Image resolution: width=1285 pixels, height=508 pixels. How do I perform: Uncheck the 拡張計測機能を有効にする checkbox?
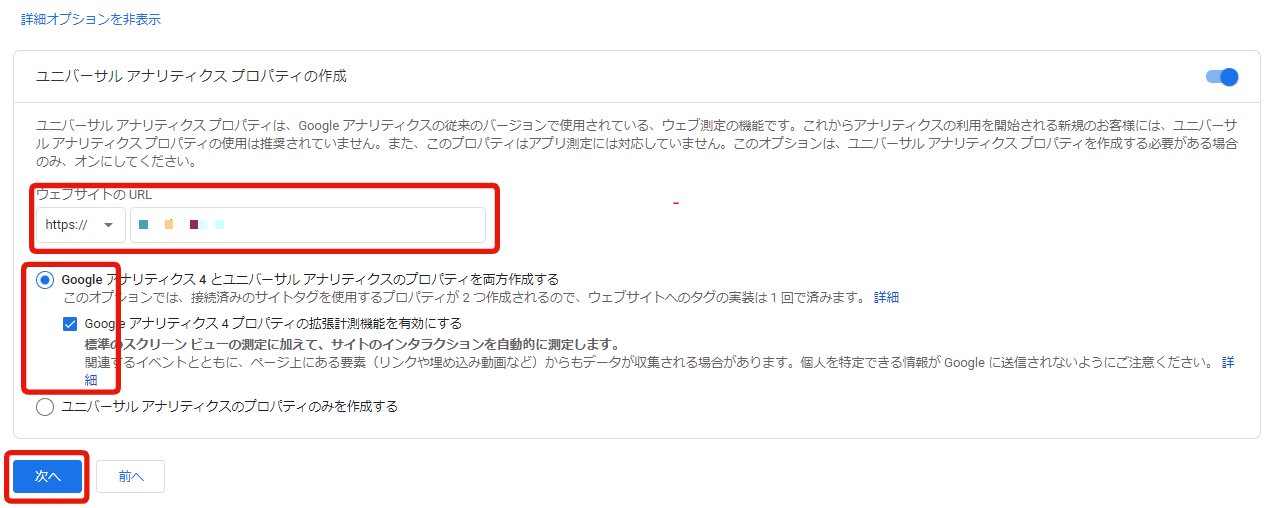click(70, 324)
